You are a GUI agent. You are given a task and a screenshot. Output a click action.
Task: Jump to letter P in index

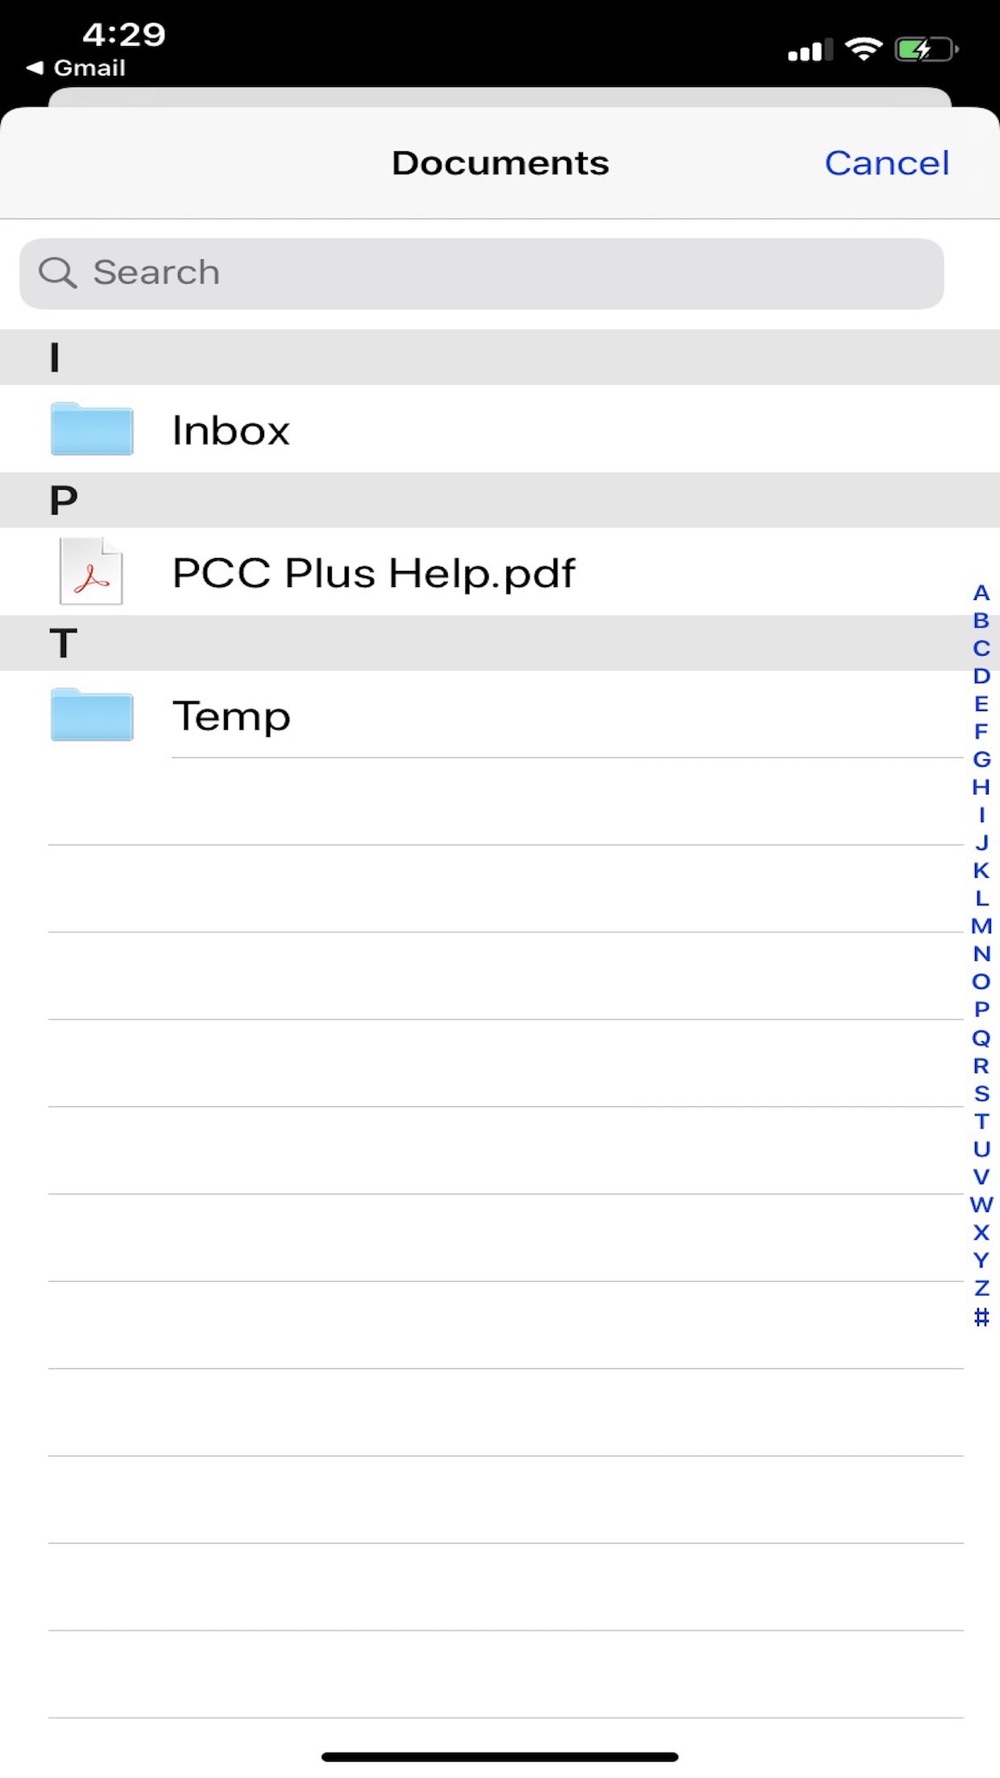pyautogui.click(x=981, y=1009)
